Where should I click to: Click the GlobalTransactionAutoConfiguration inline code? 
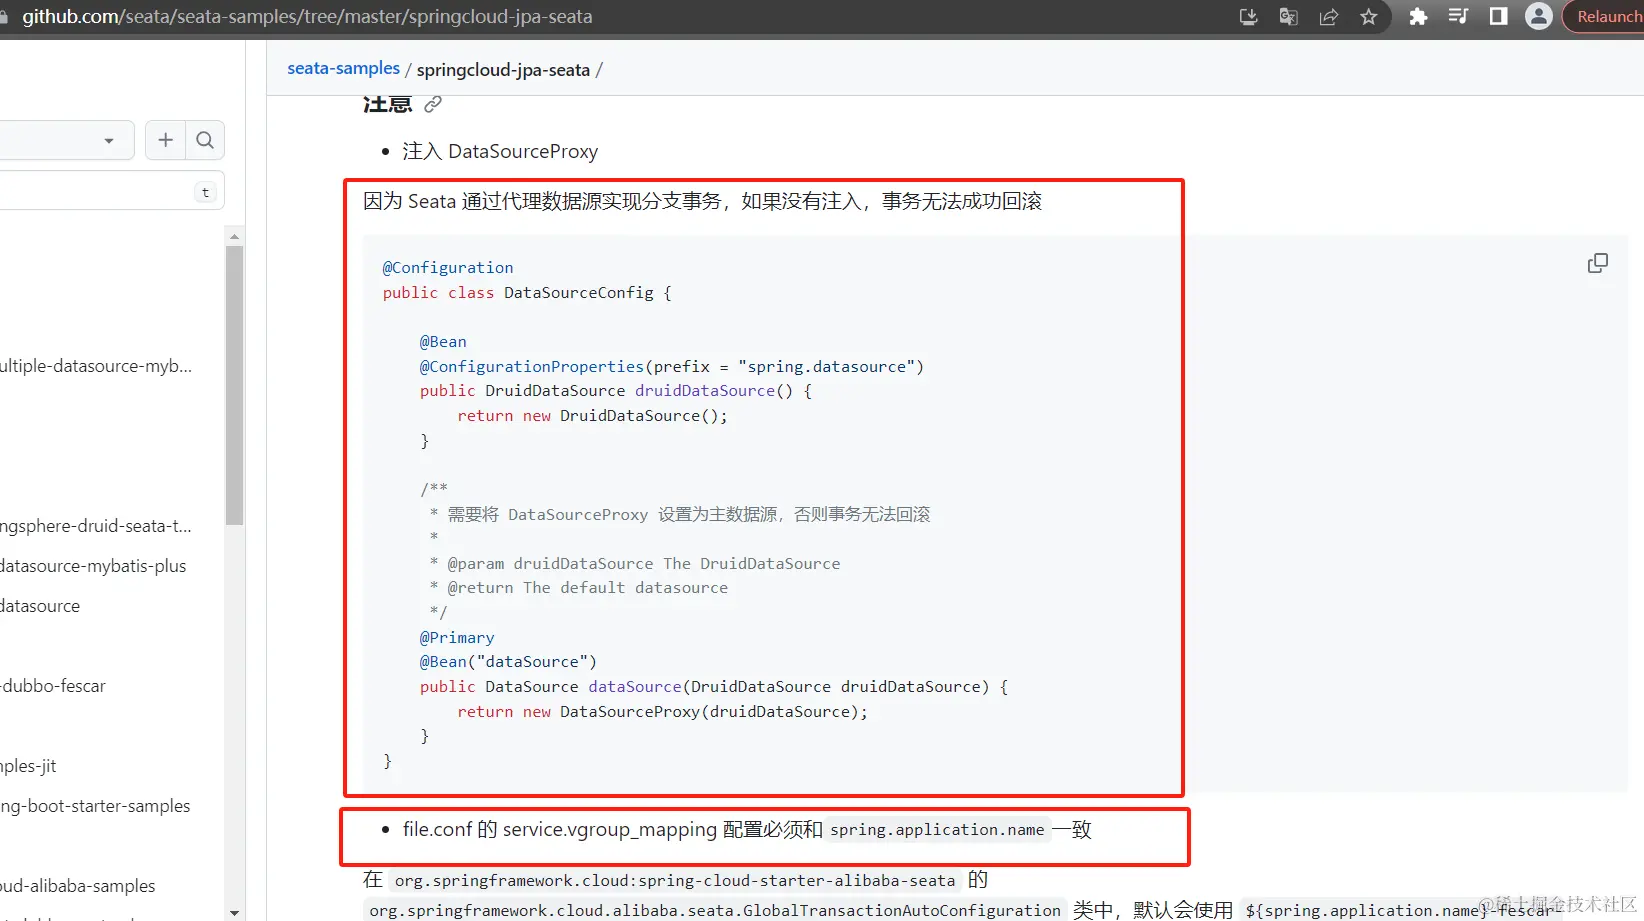coord(715,910)
